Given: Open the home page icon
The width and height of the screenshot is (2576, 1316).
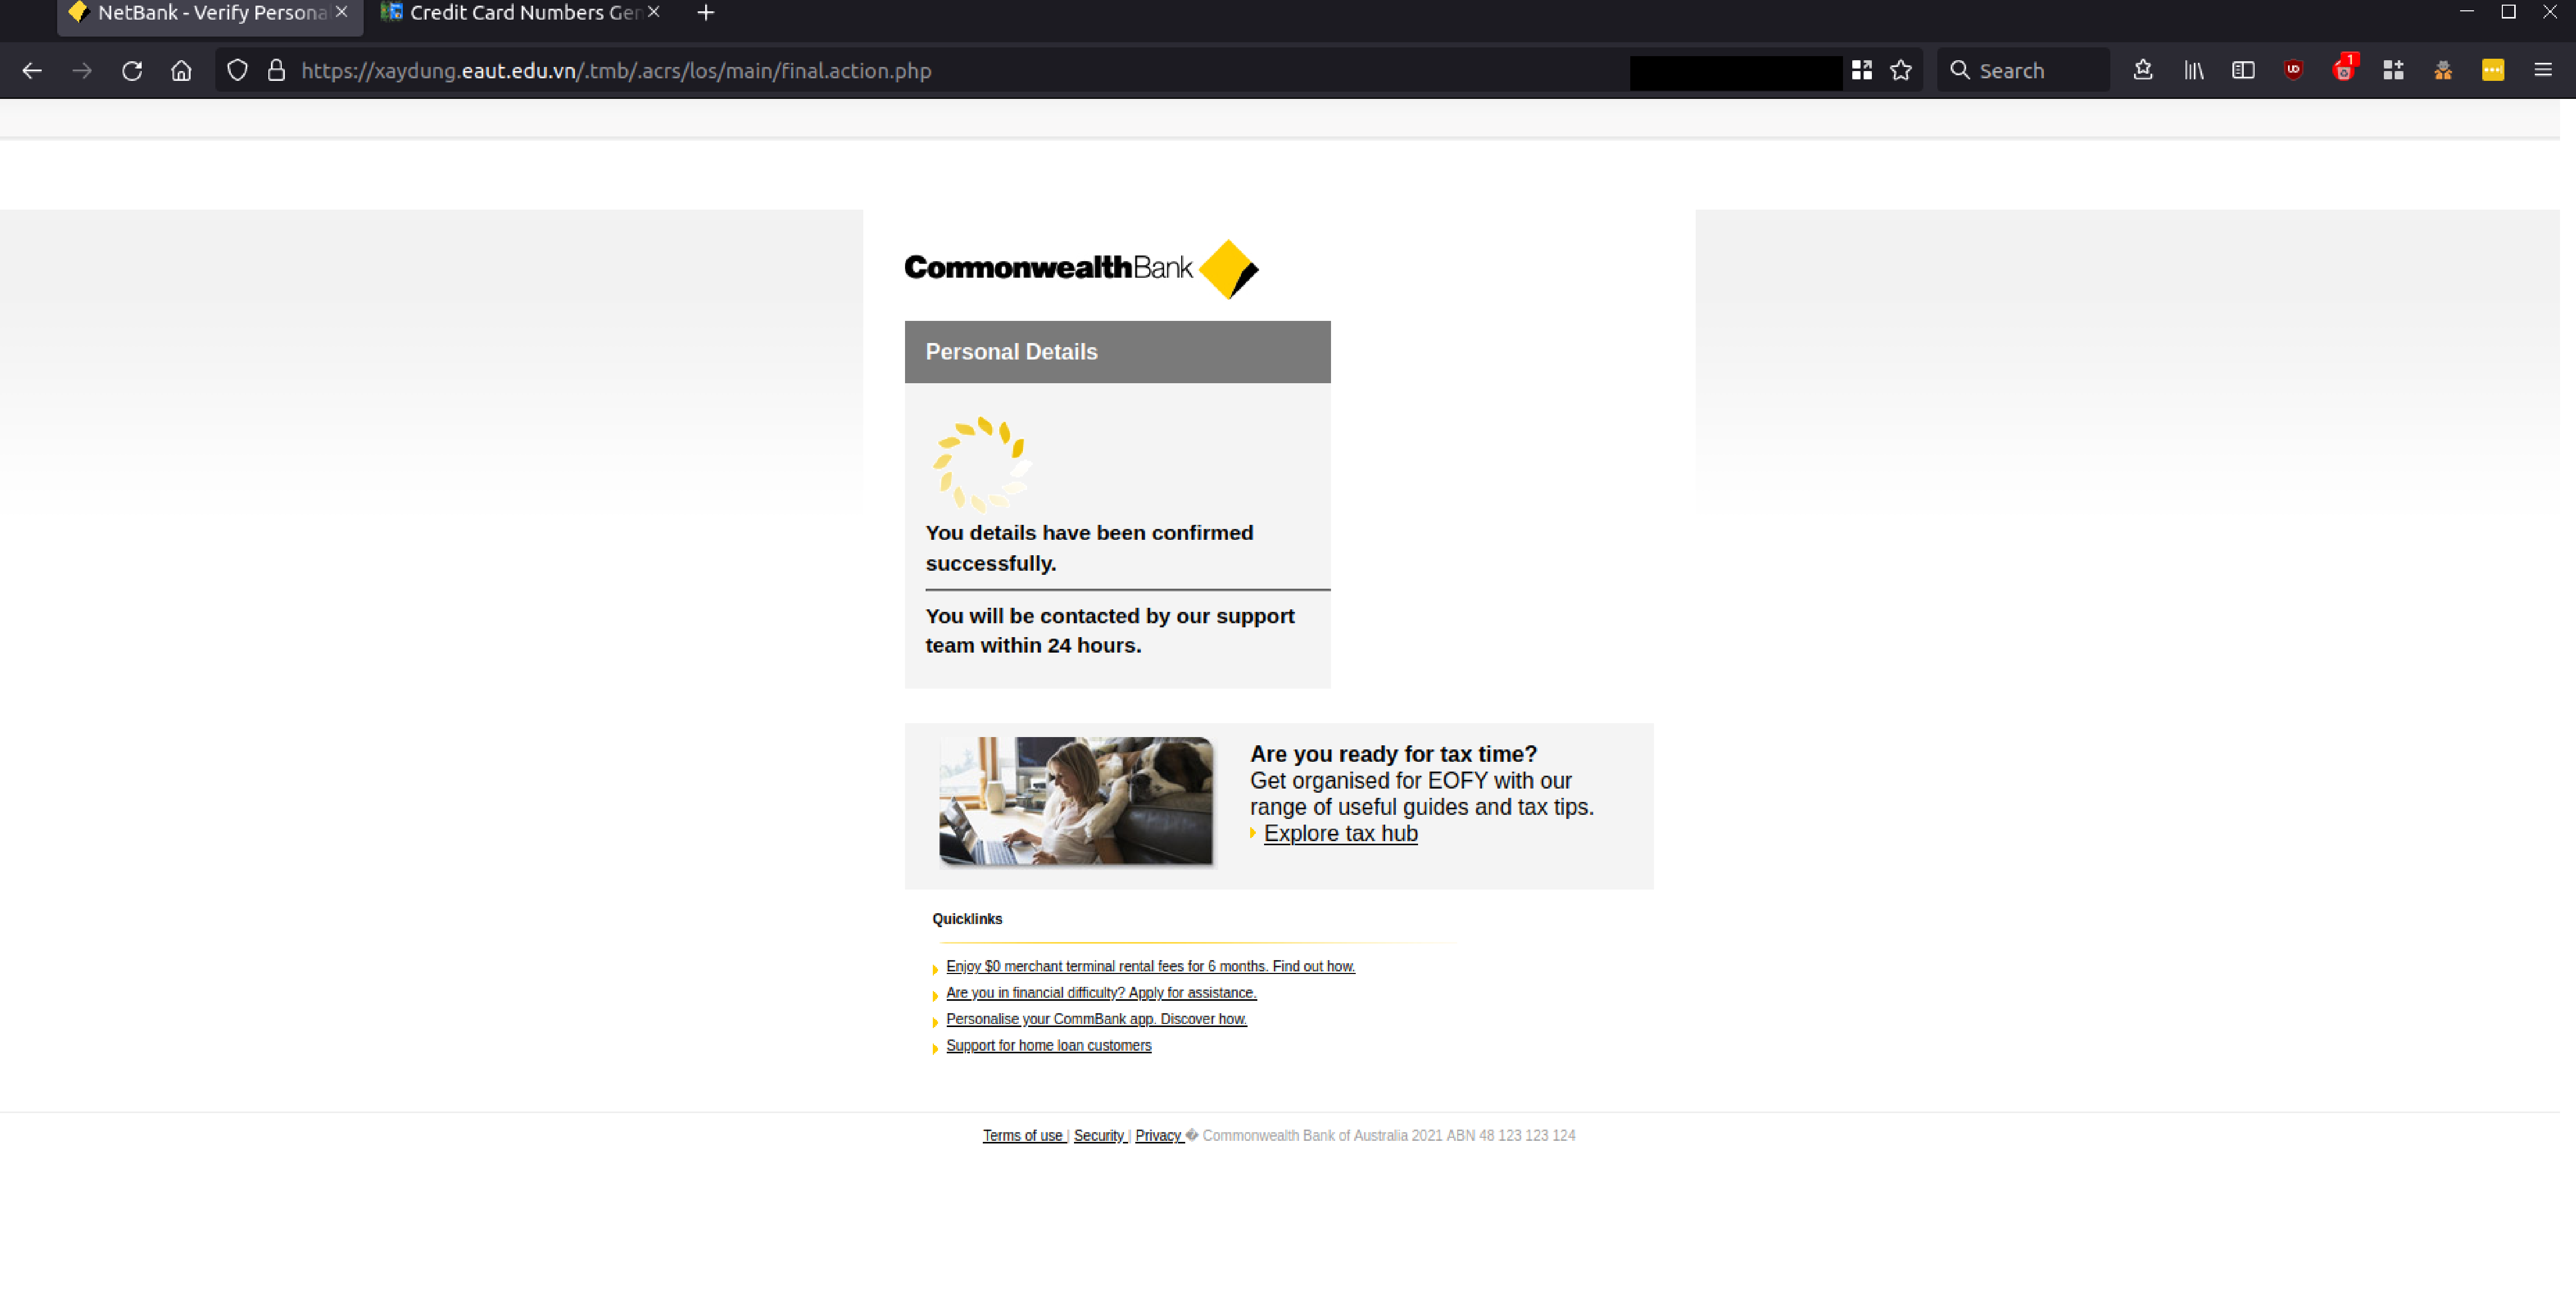Looking at the screenshot, I should (181, 70).
